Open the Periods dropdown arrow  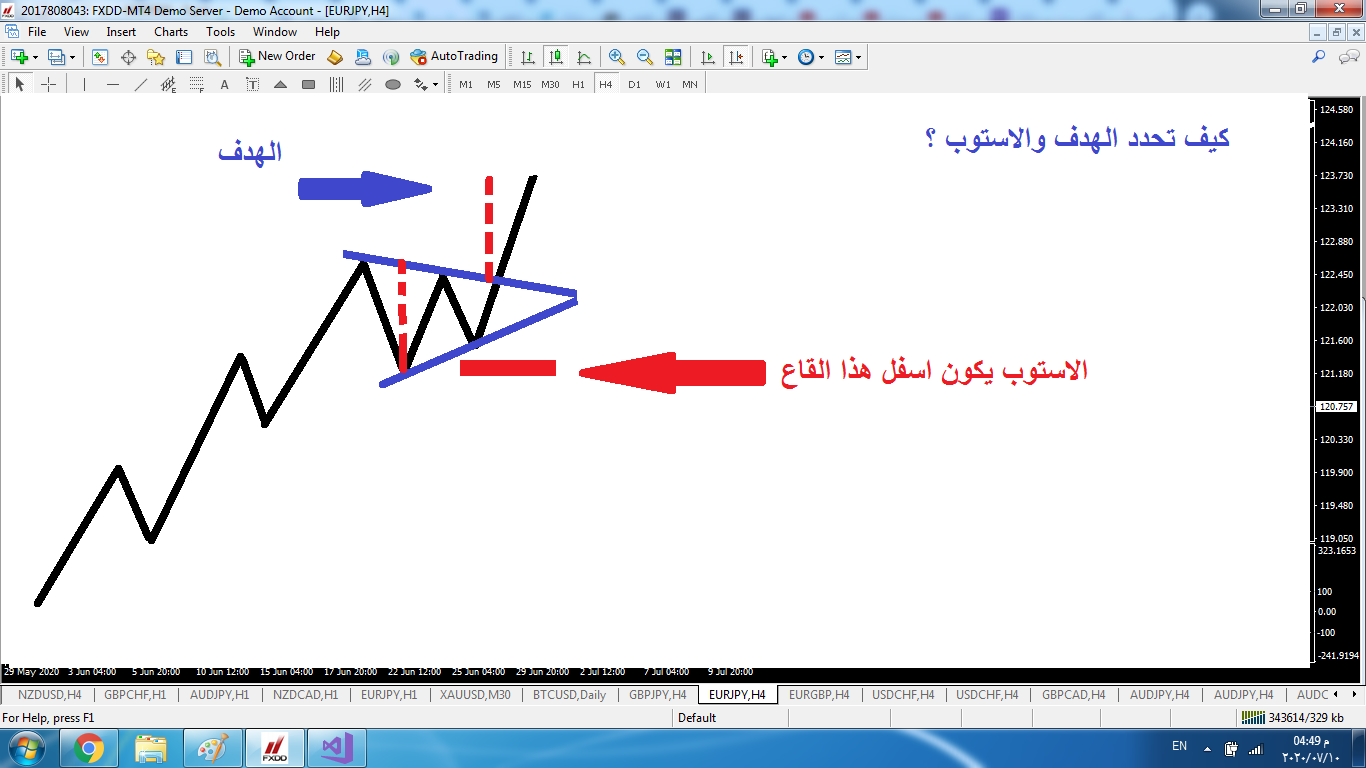[x=822, y=57]
